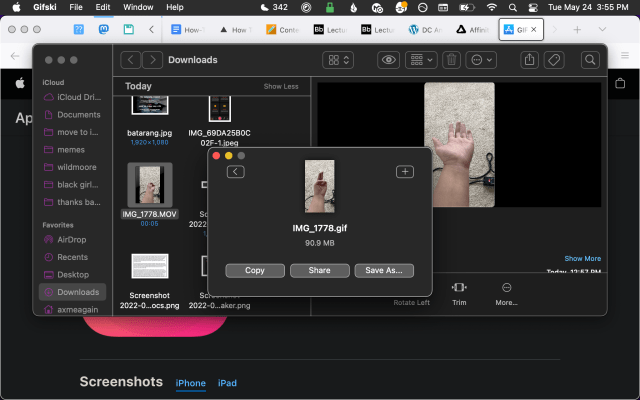
Task: Click the Mastodon bookmark icon in browser
Action: pos(104,29)
